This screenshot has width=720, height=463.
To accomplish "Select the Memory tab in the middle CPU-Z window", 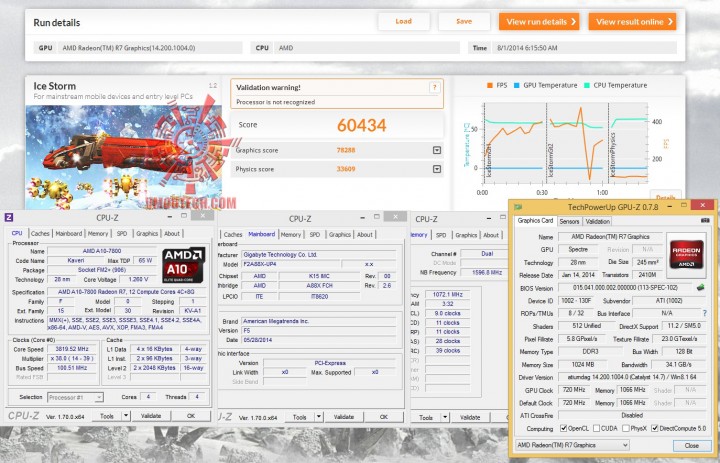I will pyautogui.click(x=291, y=234).
